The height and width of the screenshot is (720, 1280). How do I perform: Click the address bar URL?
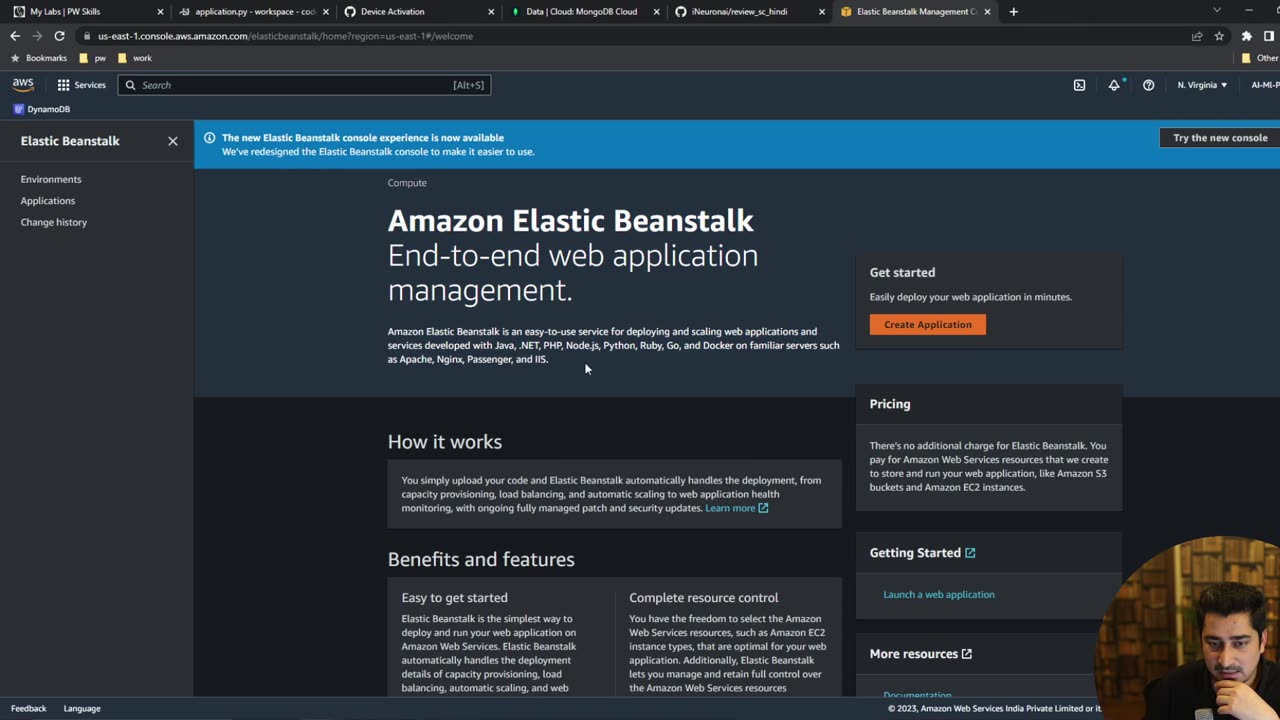click(x=285, y=36)
